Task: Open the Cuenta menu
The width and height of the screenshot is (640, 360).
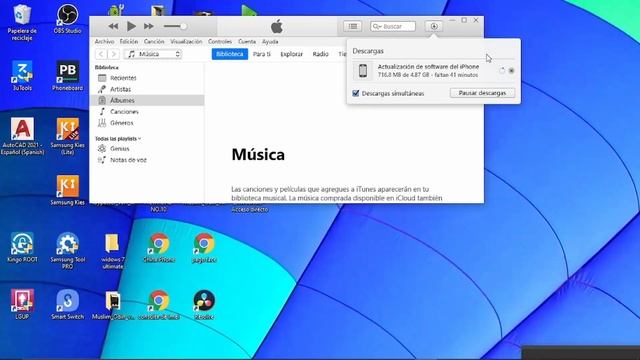Action: [x=247, y=42]
